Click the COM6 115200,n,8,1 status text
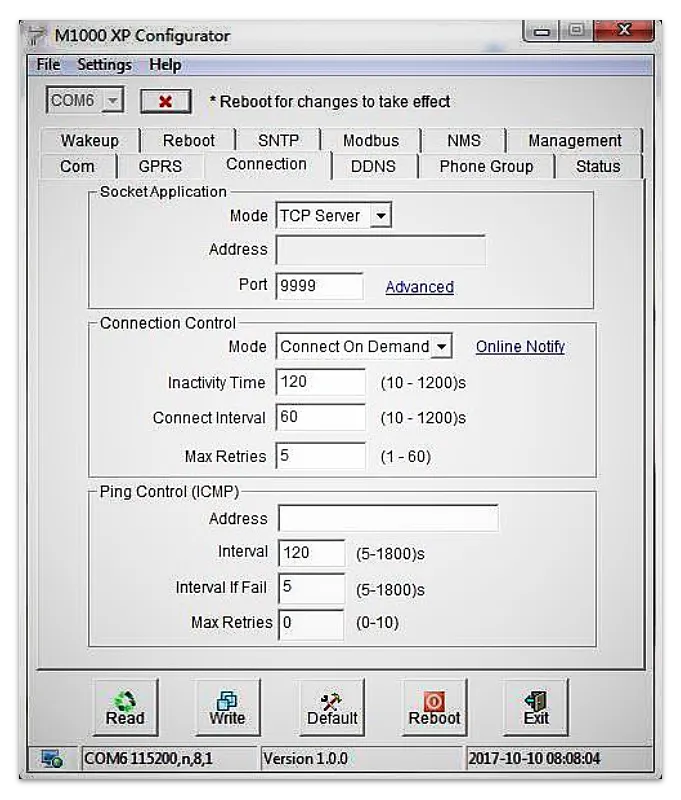The image size is (681, 800). click(148, 759)
